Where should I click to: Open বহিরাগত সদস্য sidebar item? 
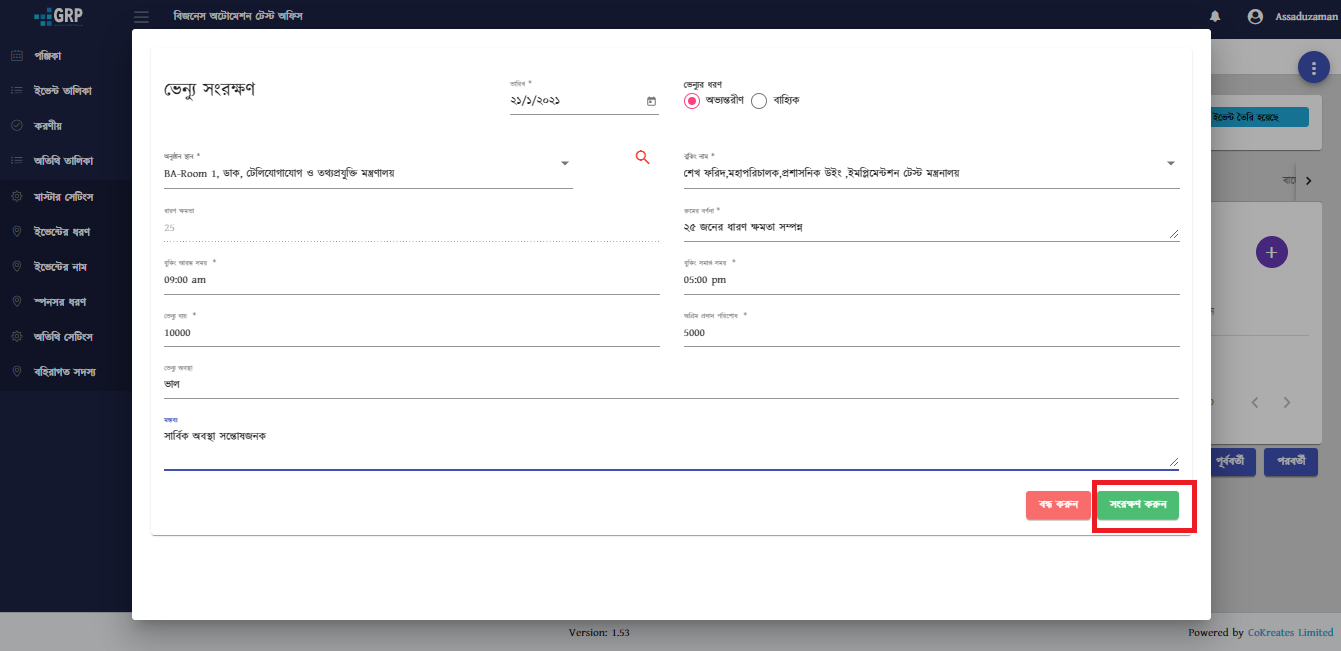click(x=66, y=372)
